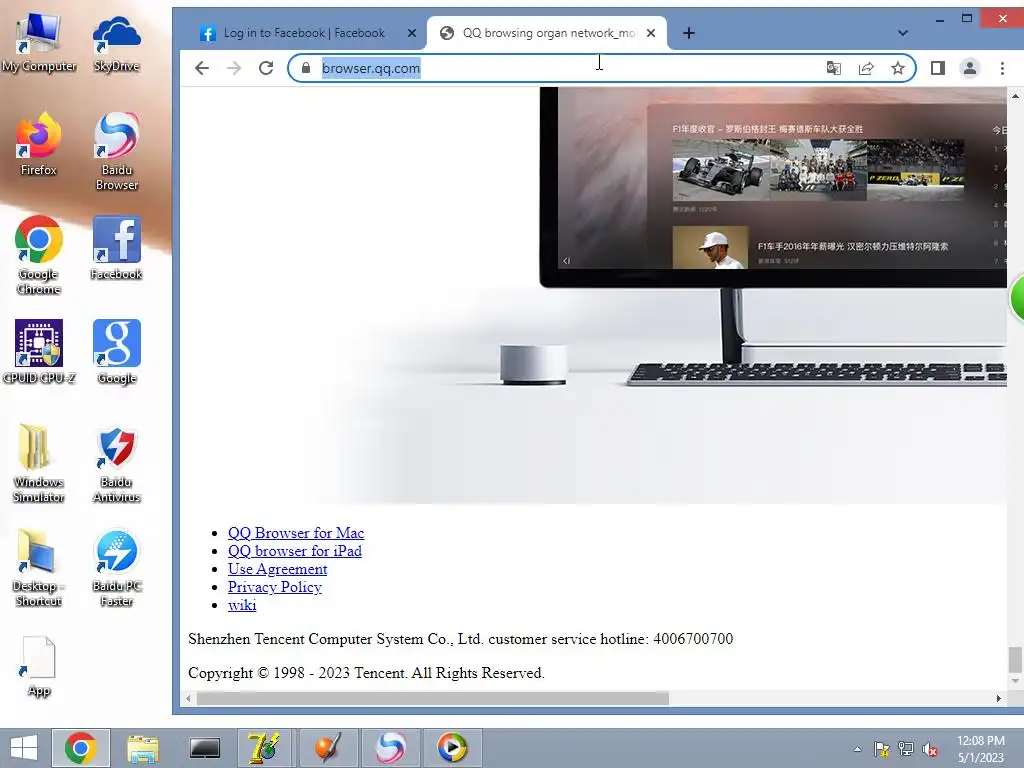Go back to the previous page

pyautogui.click(x=202, y=68)
